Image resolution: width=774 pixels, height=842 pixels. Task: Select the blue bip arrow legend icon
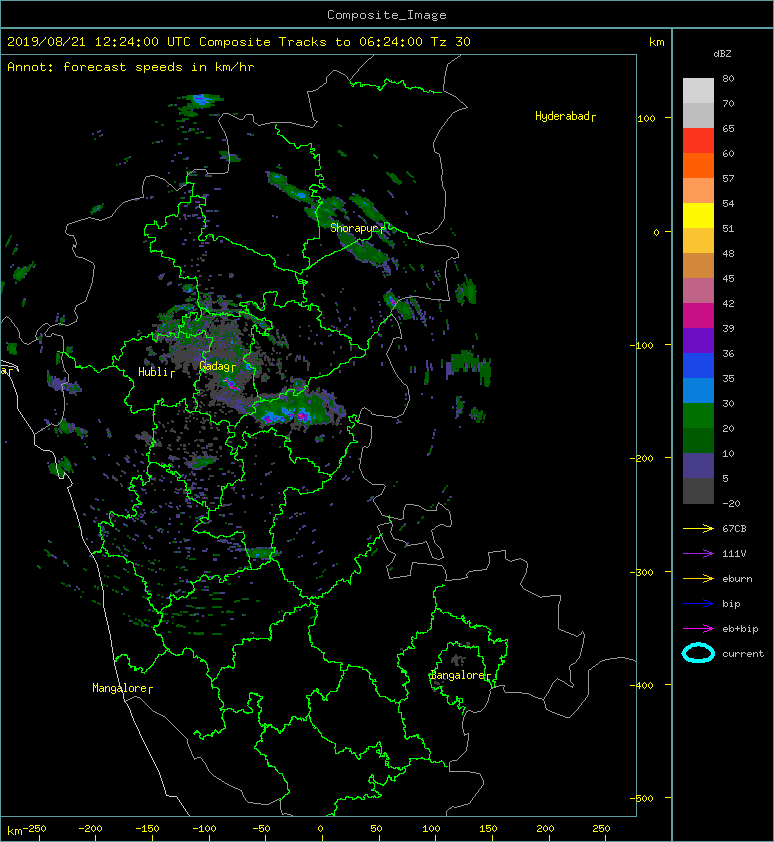coord(698,604)
